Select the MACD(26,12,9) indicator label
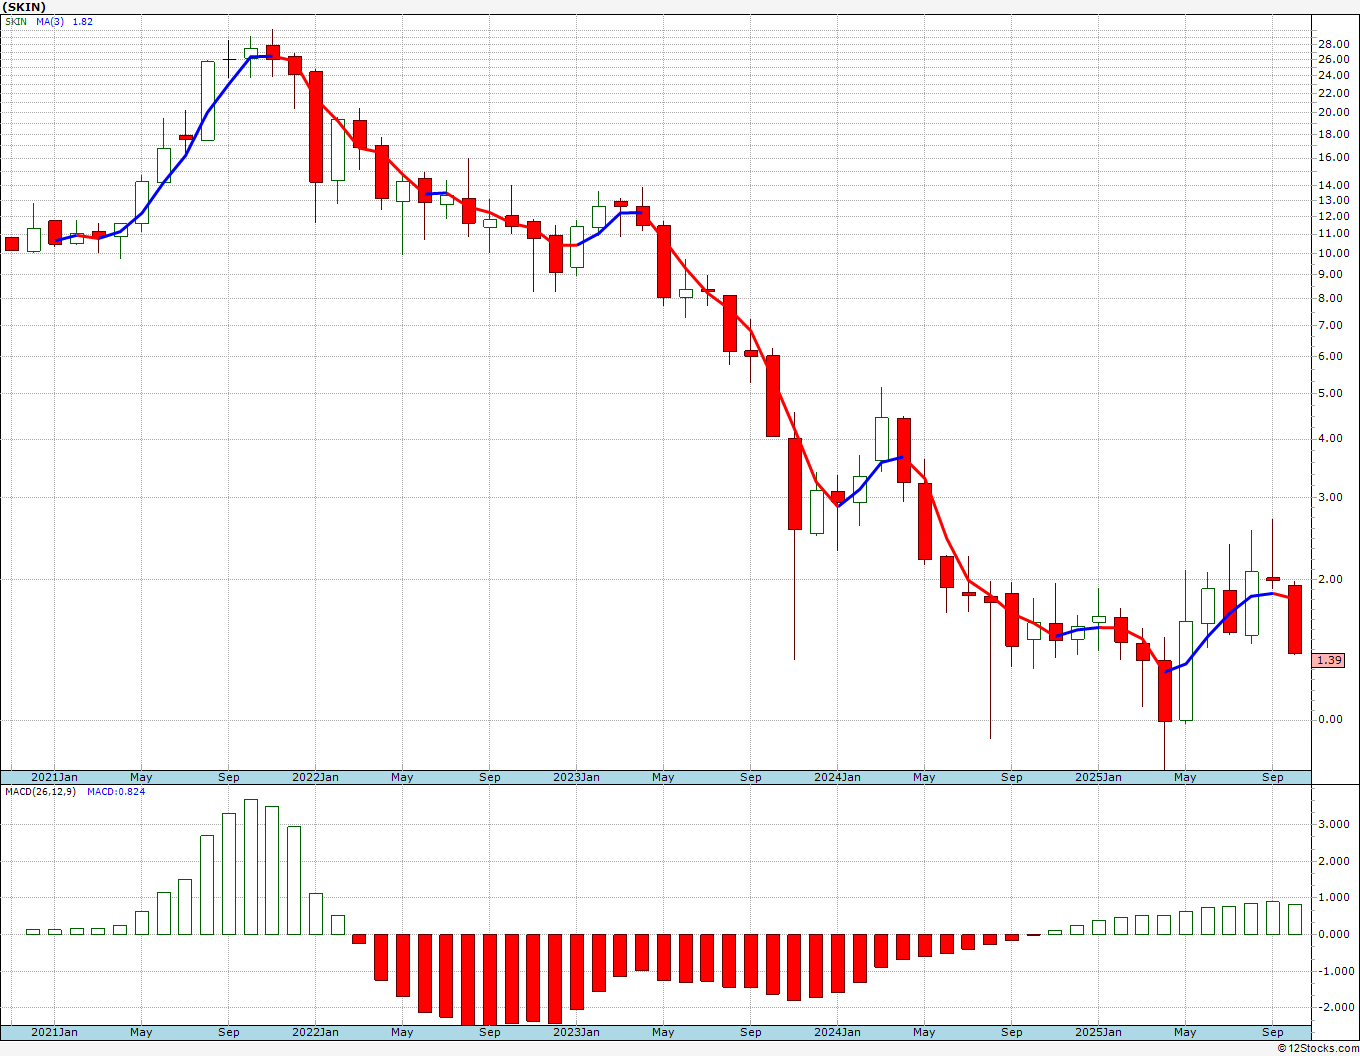This screenshot has width=1360, height=1056. coord(40,791)
